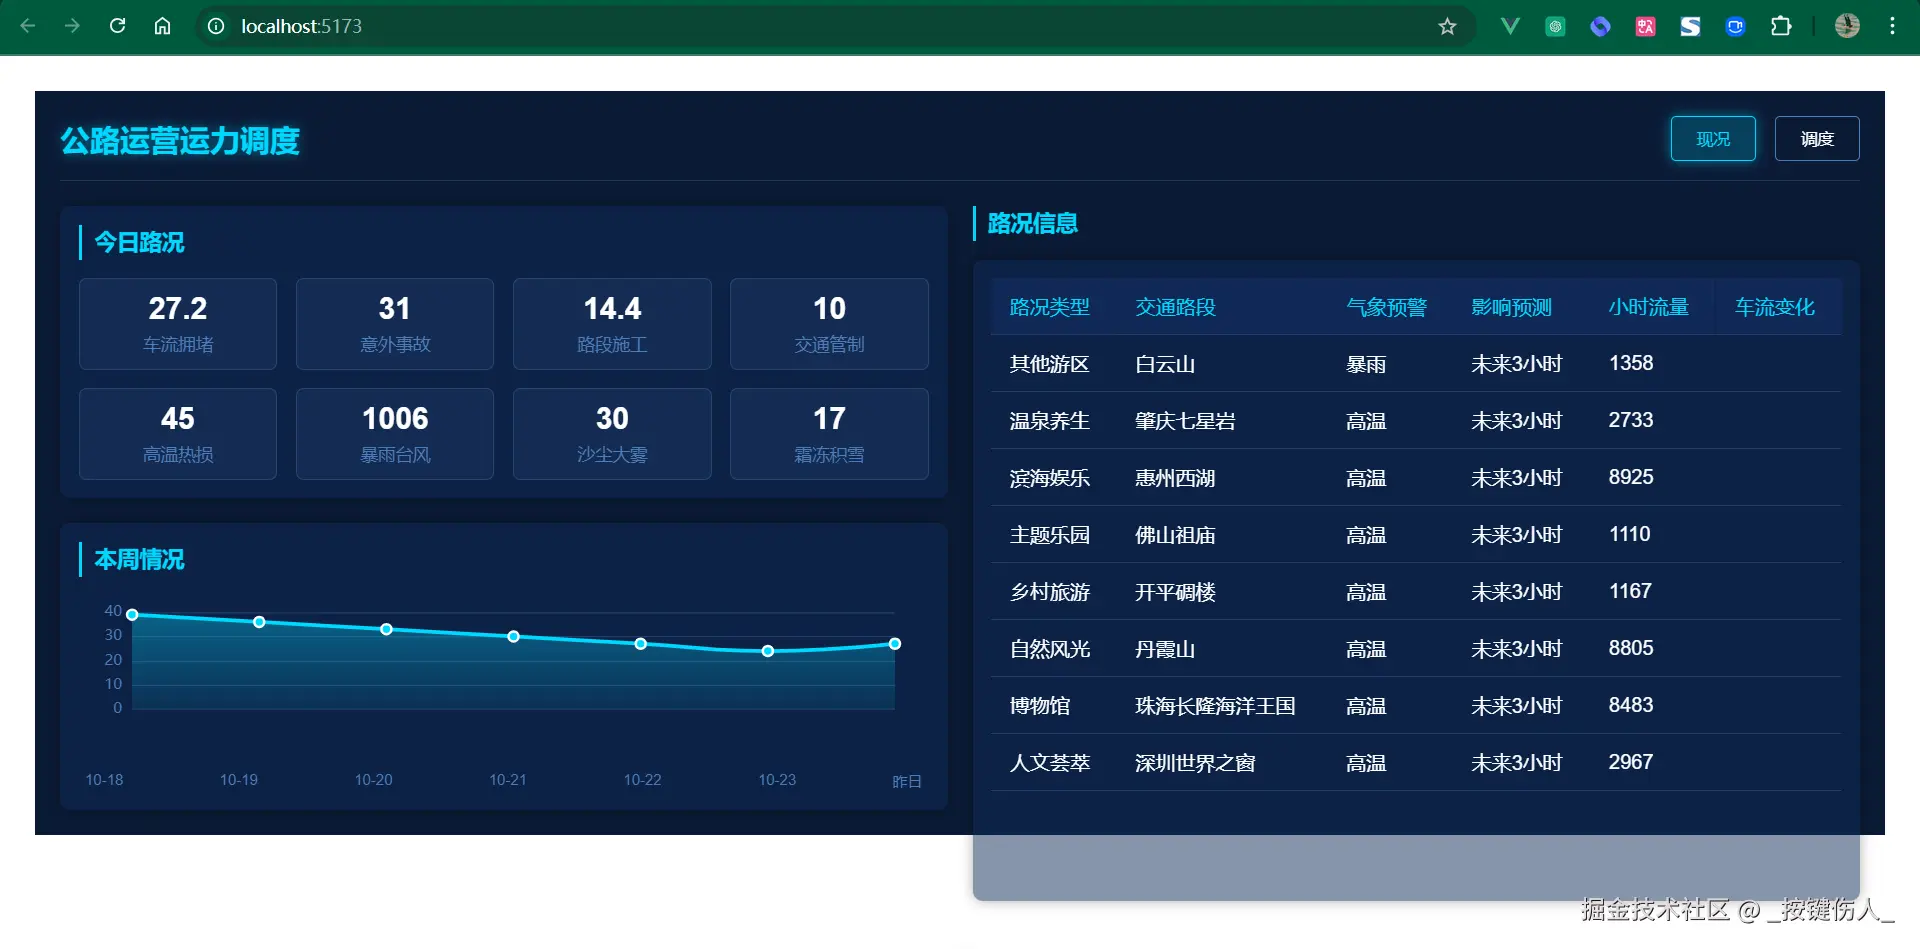Click the hourly flow value 8925
This screenshot has height=949, width=1920.
tap(1631, 477)
